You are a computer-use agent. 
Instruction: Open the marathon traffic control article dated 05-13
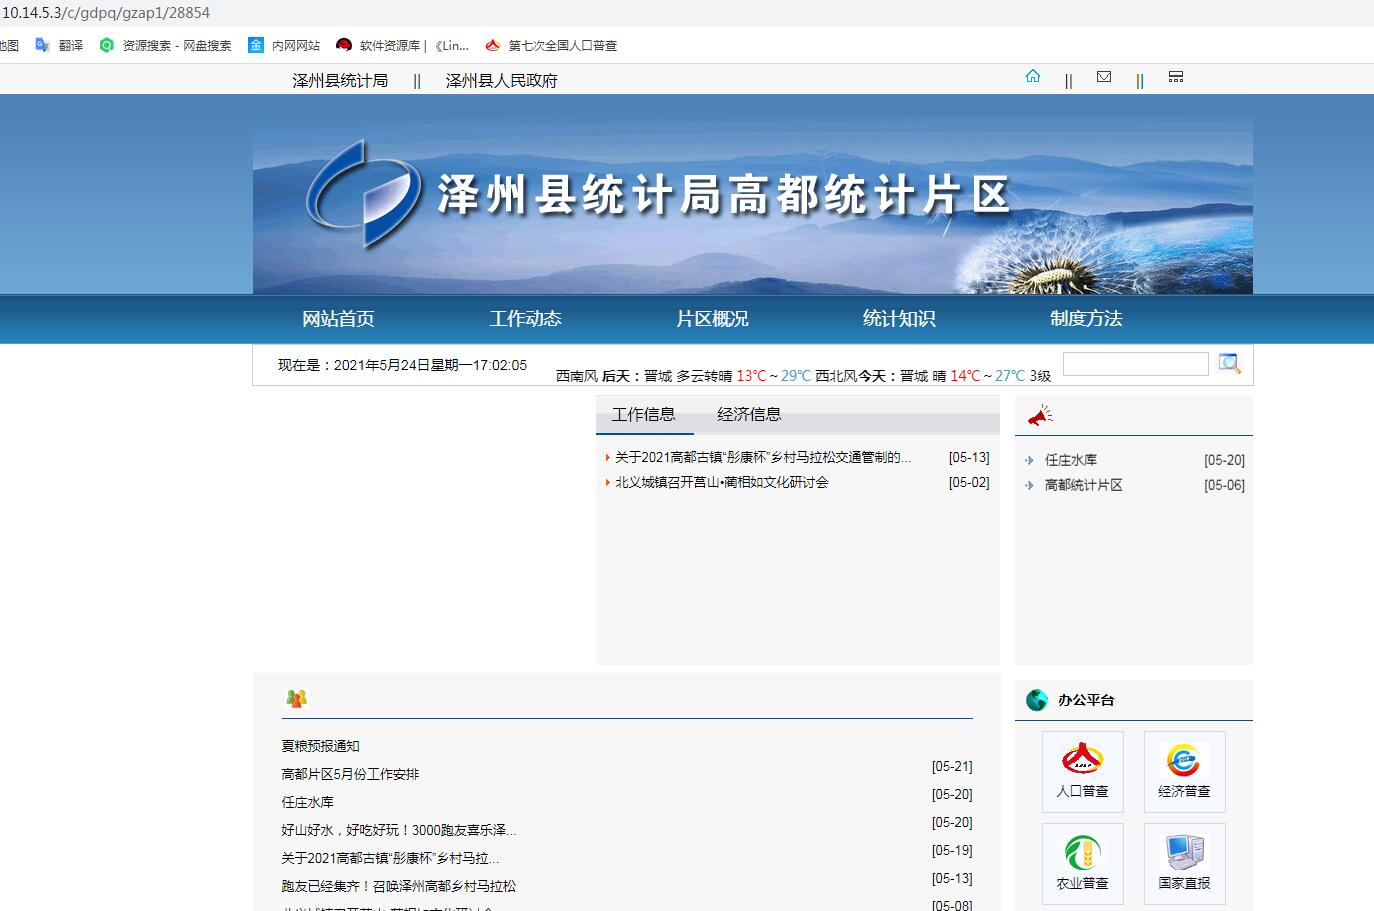coord(763,457)
